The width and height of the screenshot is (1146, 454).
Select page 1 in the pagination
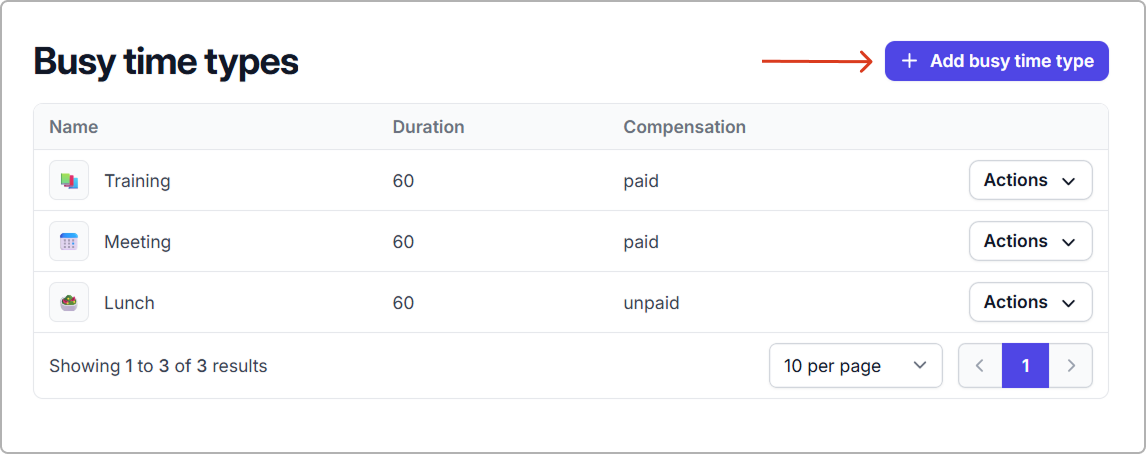tap(1025, 366)
